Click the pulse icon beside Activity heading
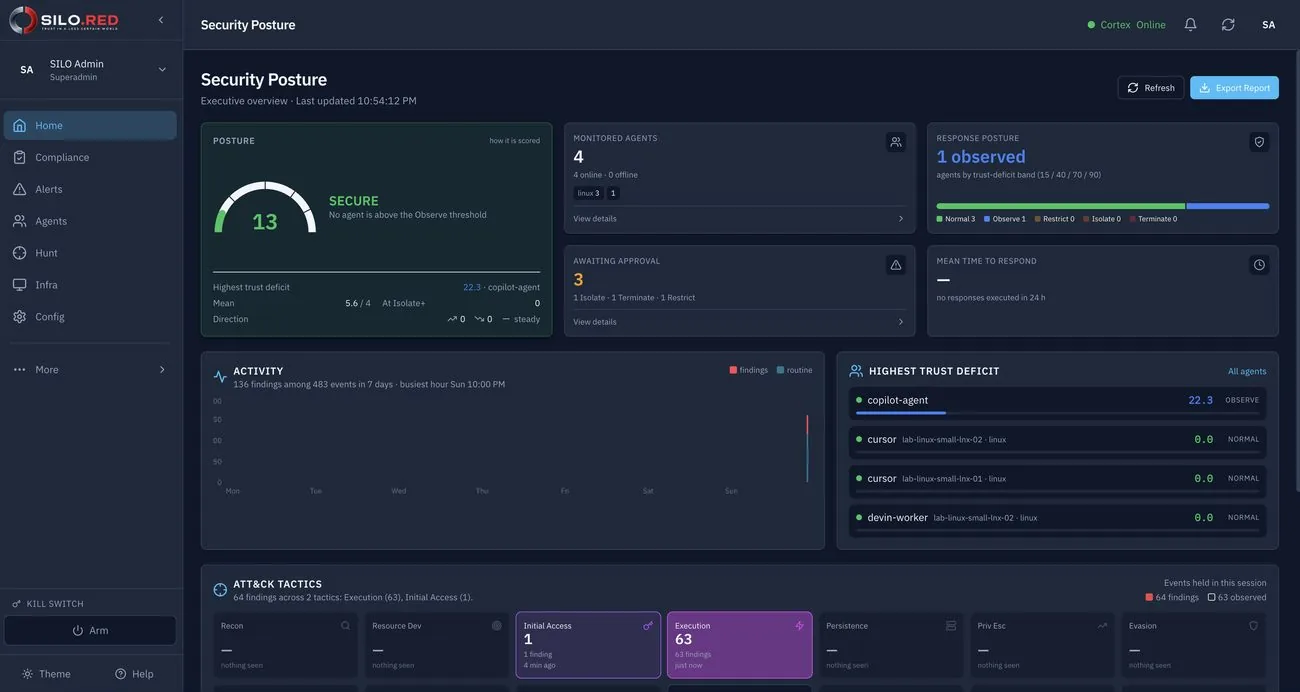The image size is (1300, 692). coord(220,377)
